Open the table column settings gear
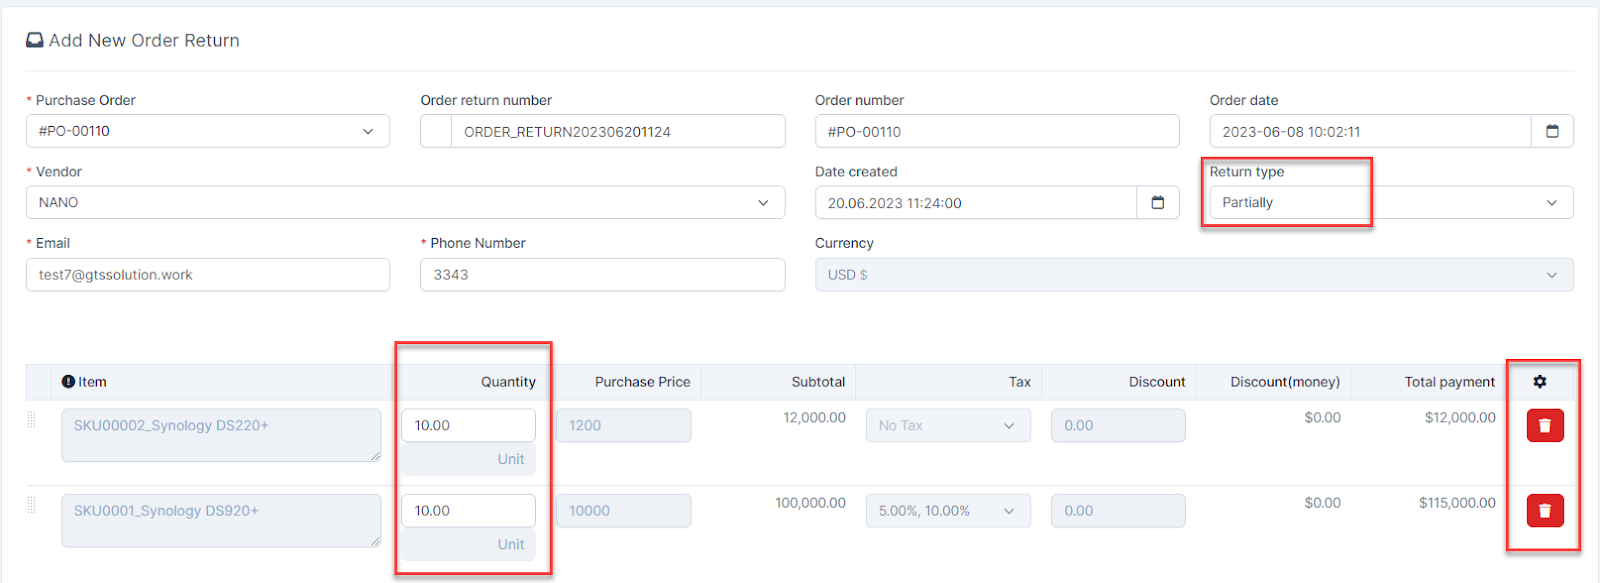This screenshot has height=583, width=1600. (x=1539, y=382)
